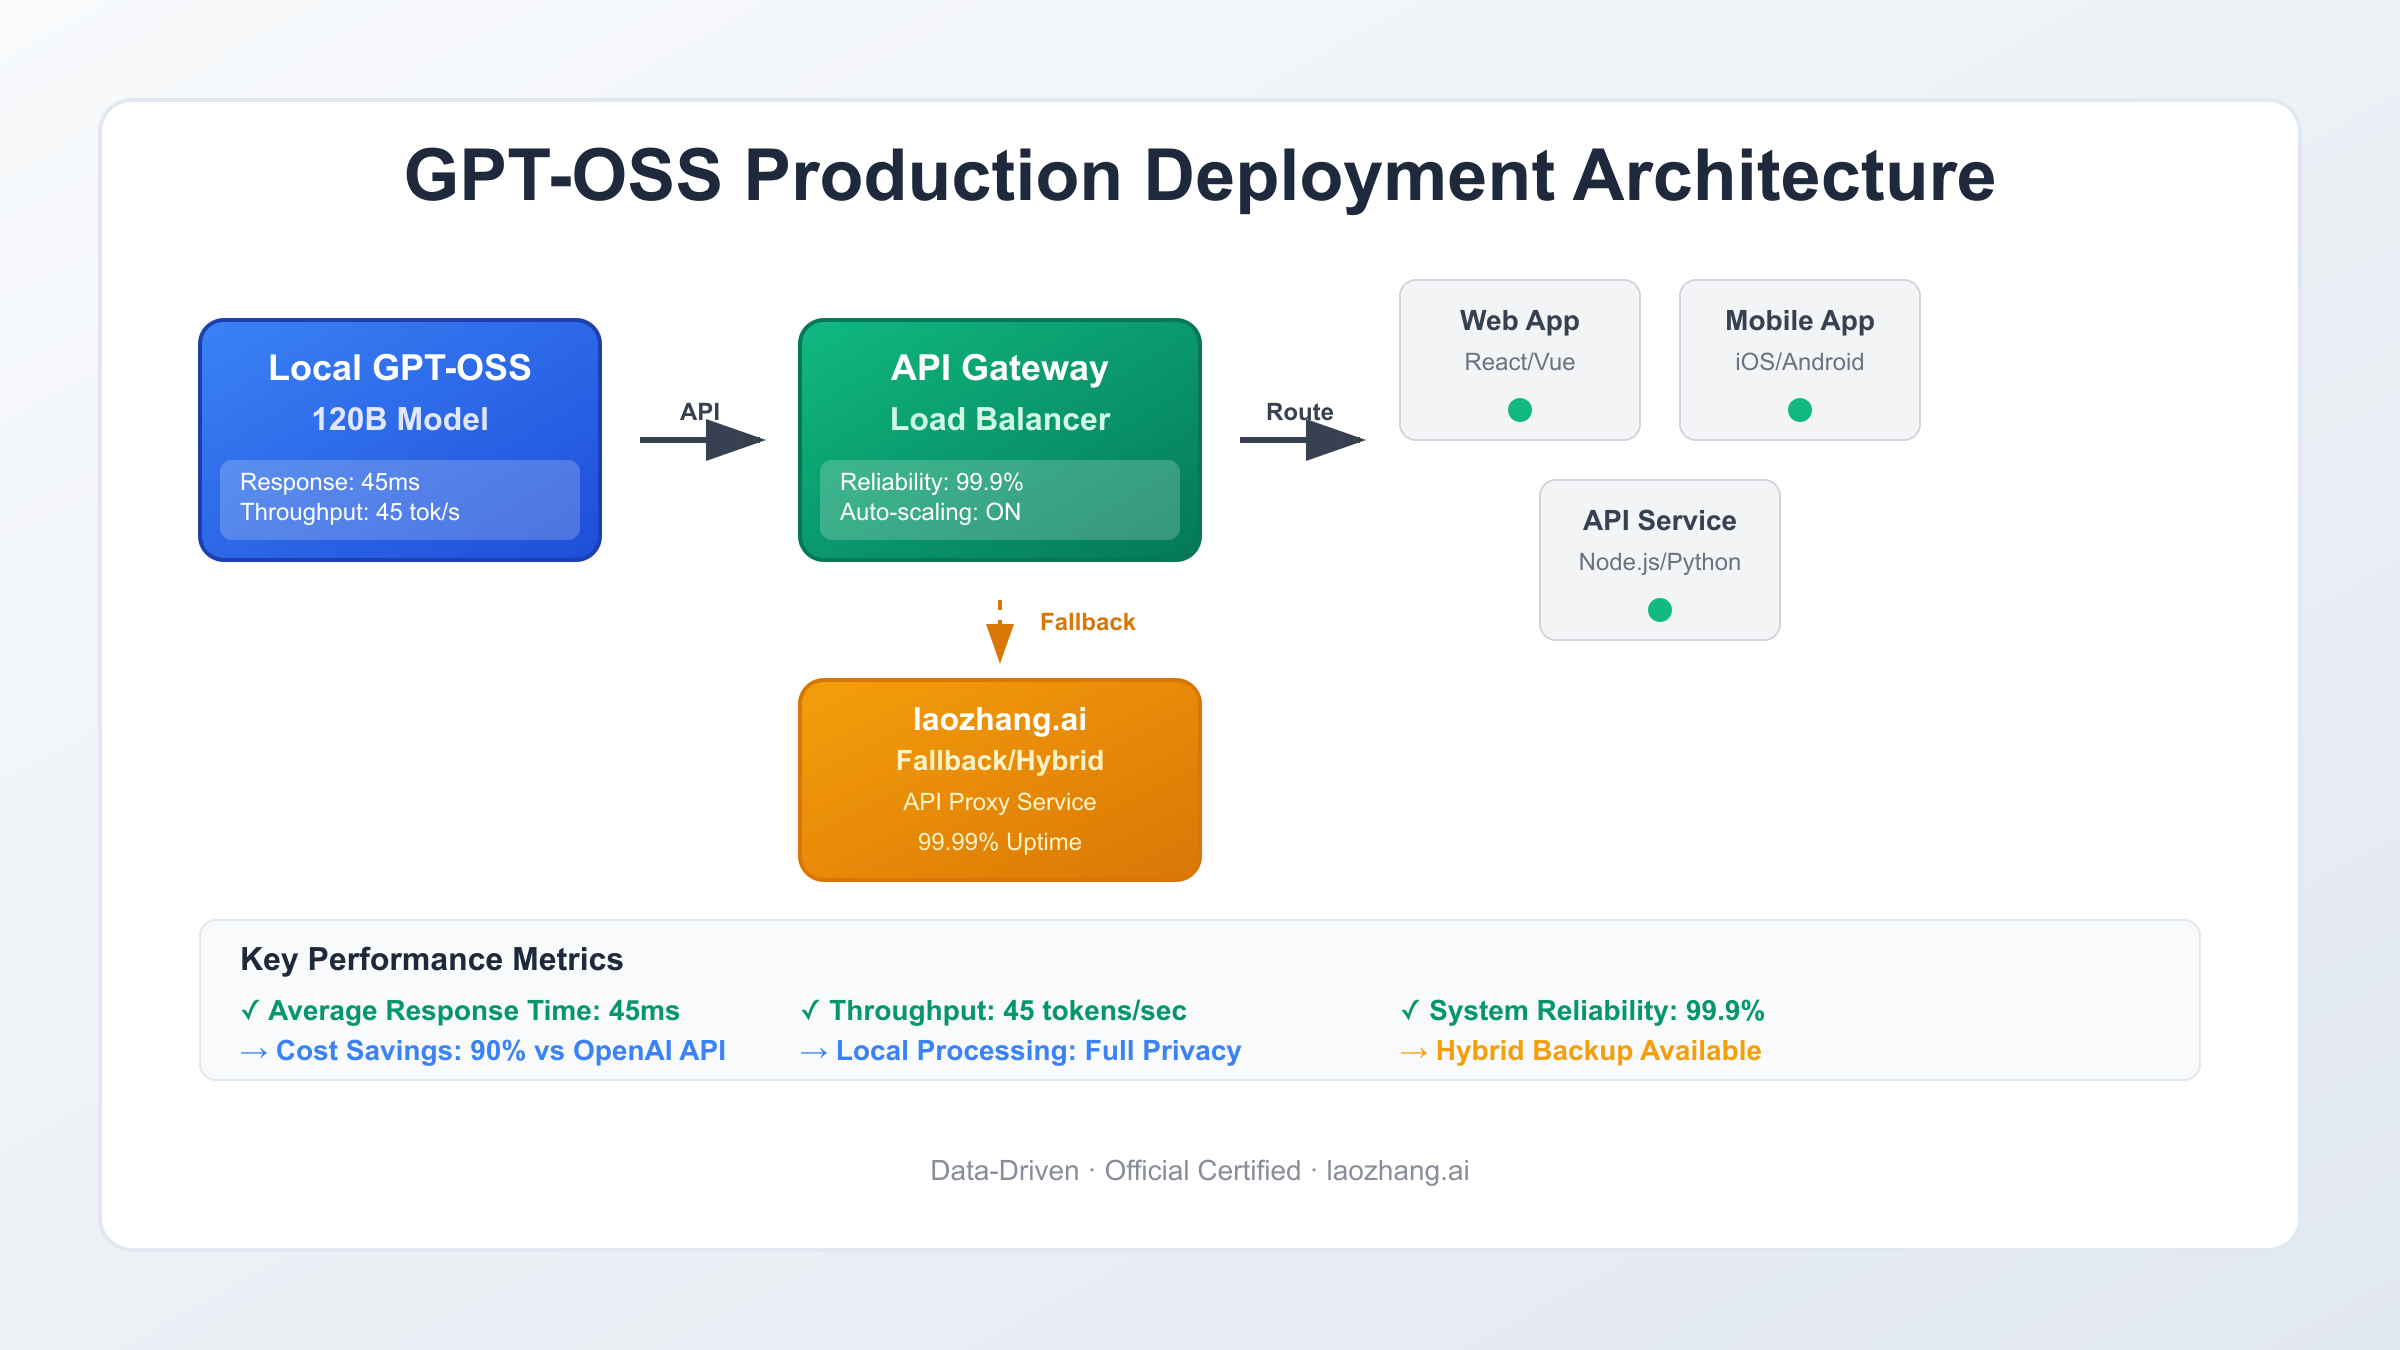Click 'Response: 45ms' in Local GPT-OSS box

(x=330, y=482)
